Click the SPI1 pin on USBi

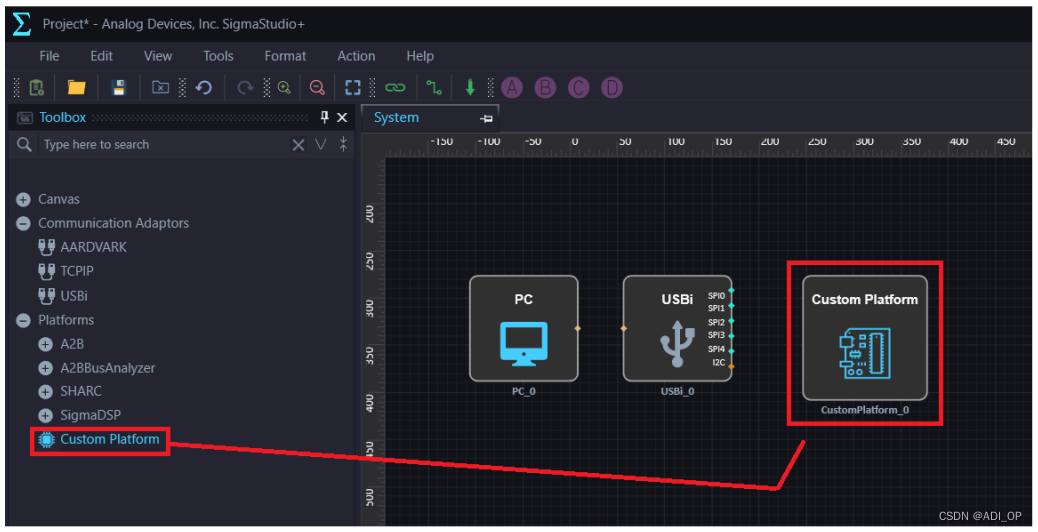click(x=731, y=306)
